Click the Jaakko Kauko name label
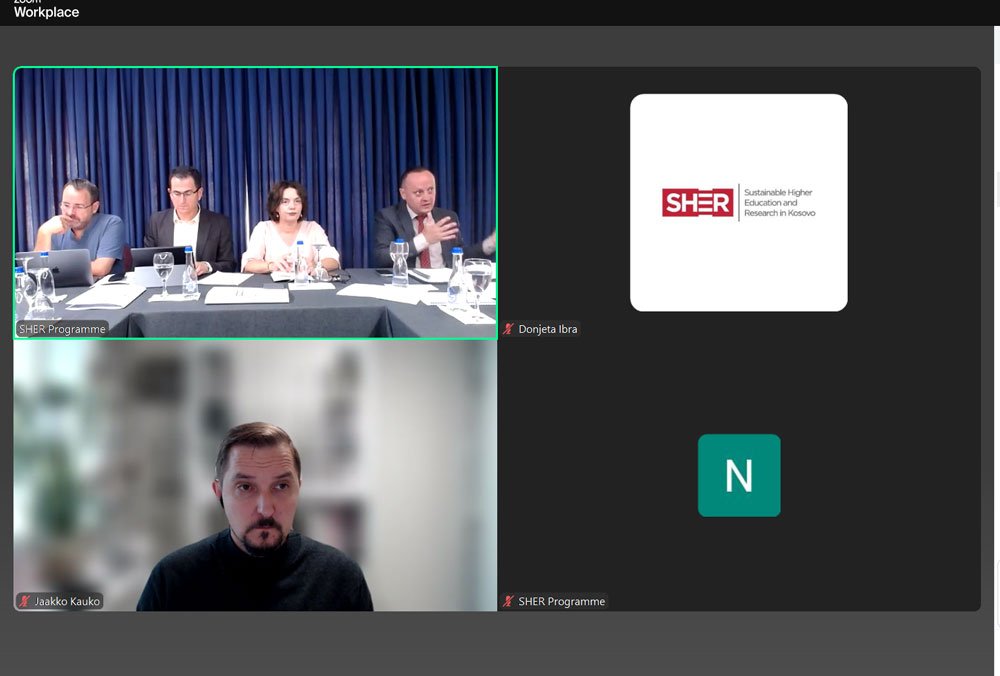The width and height of the screenshot is (1000, 676). (67, 601)
